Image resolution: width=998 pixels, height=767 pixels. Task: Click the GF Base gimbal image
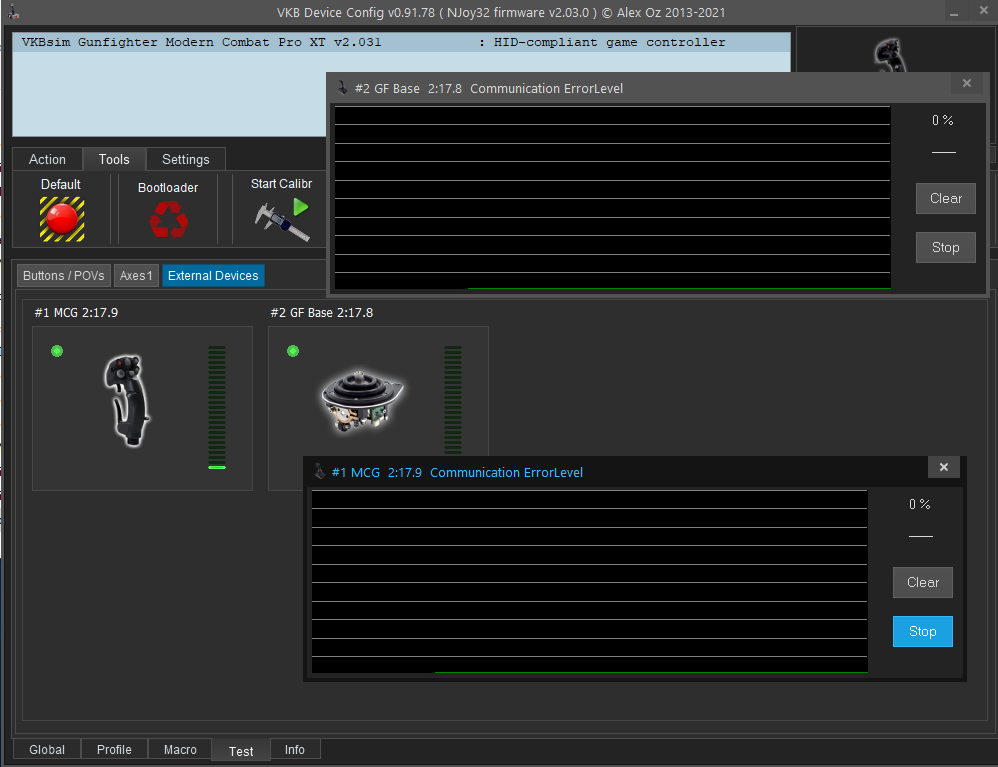coord(360,399)
